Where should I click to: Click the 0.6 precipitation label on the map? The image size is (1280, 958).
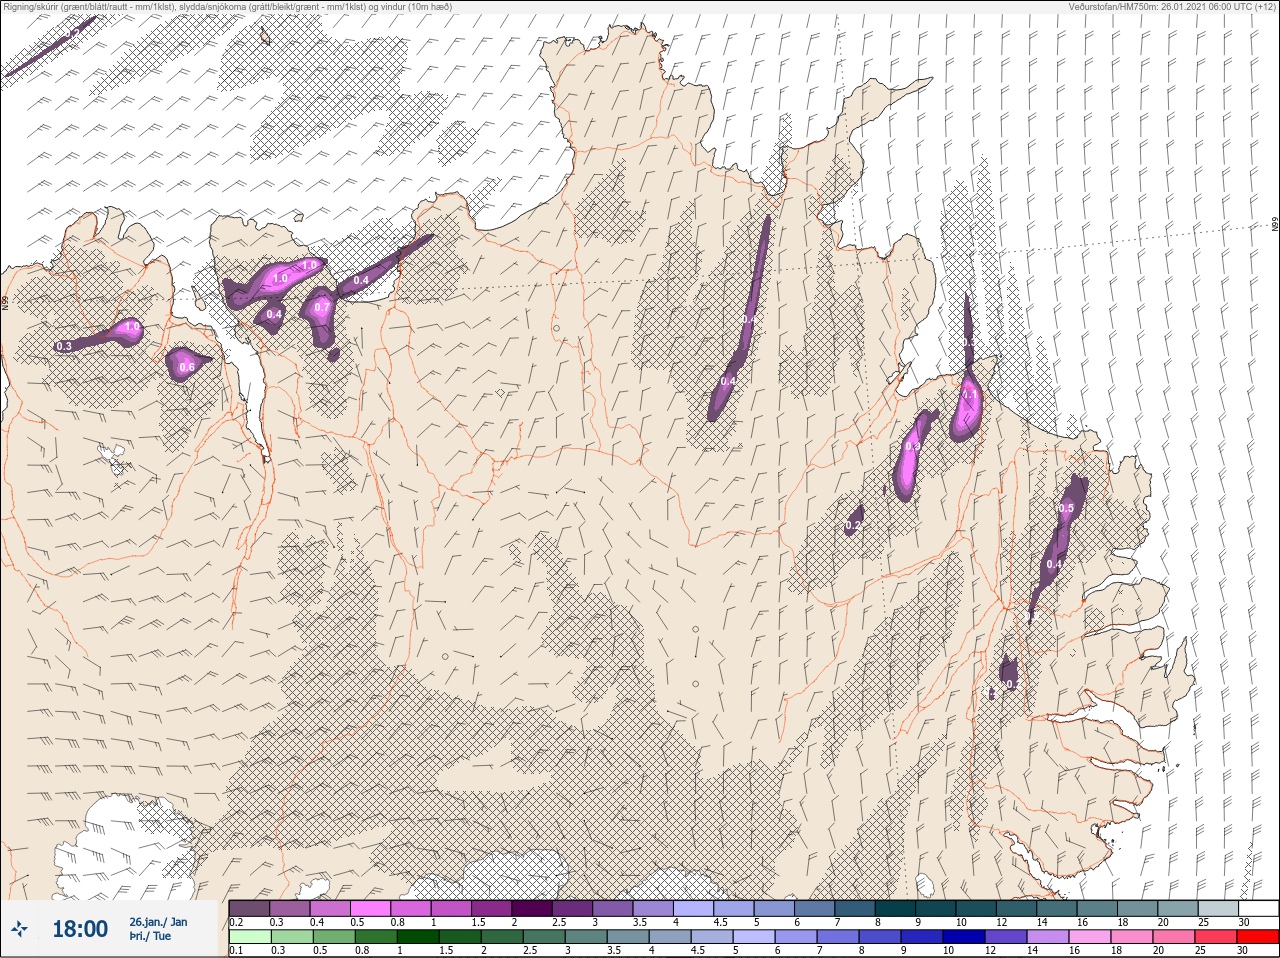(186, 367)
